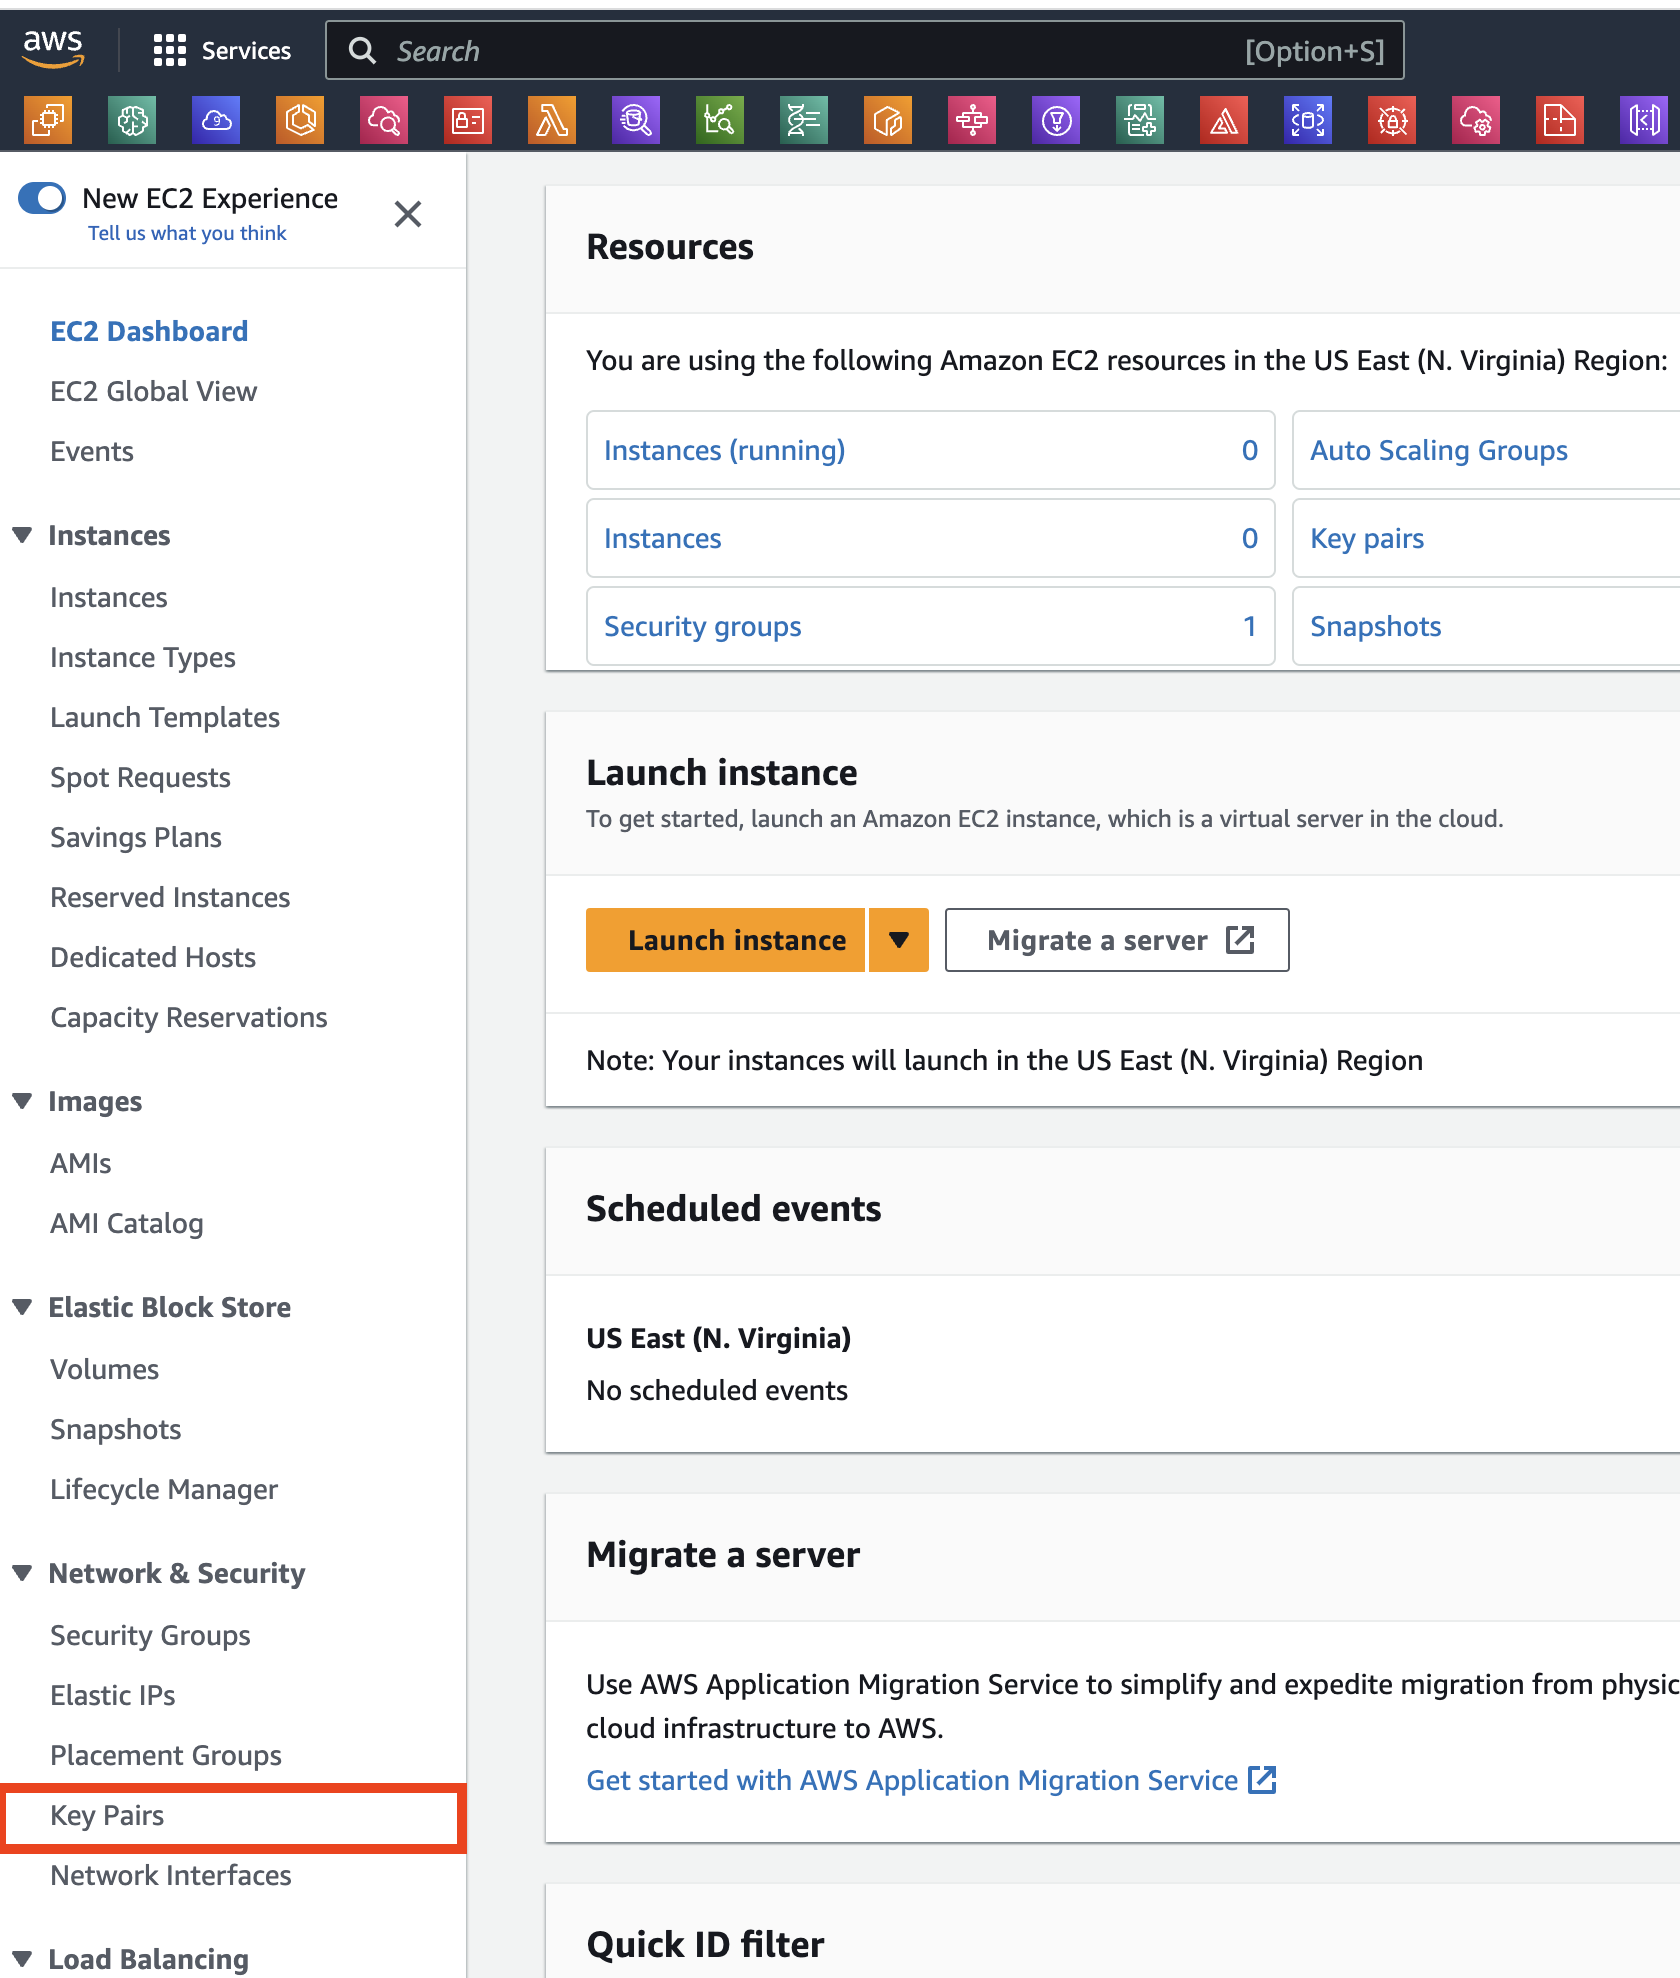1680x1978 pixels.
Task: Open the Services grid menu
Action: 222,50
